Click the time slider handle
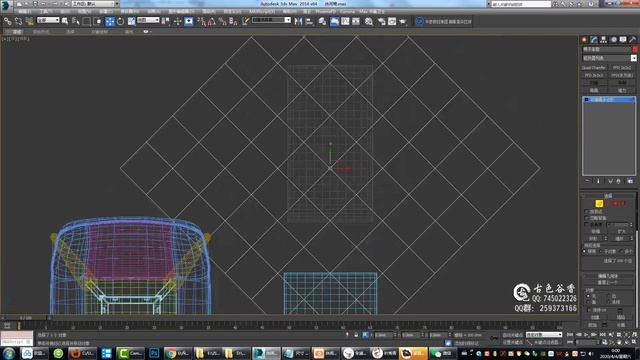The width and height of the screenshot is (640, 360). [26, 317]
